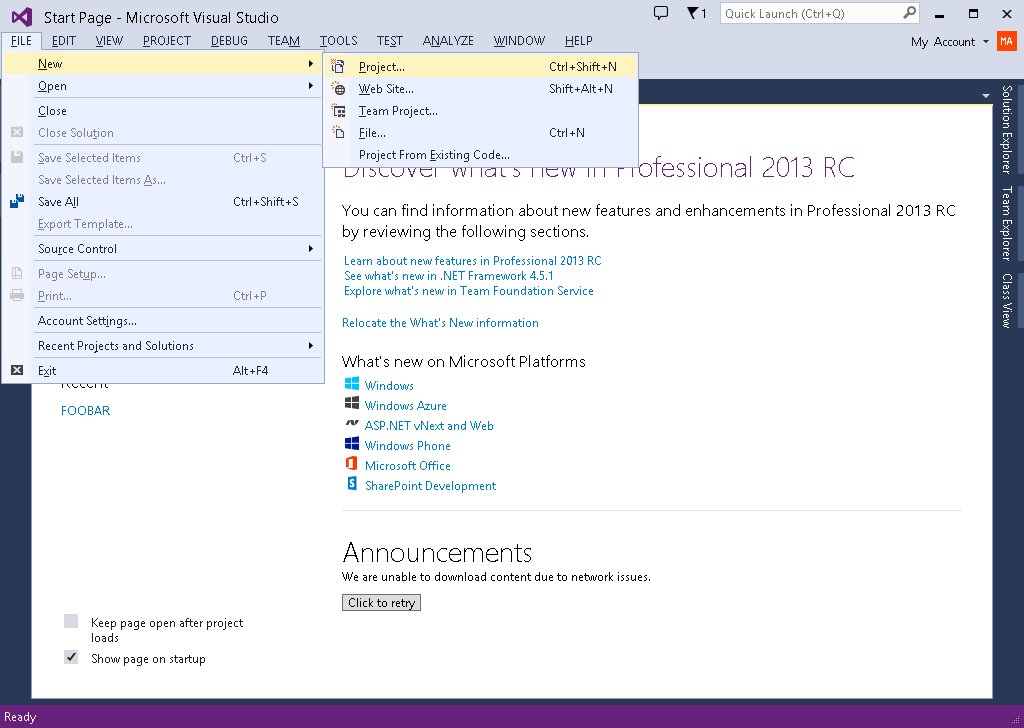
Task: Open the TOOLS menu
Action: pos(338,40)
